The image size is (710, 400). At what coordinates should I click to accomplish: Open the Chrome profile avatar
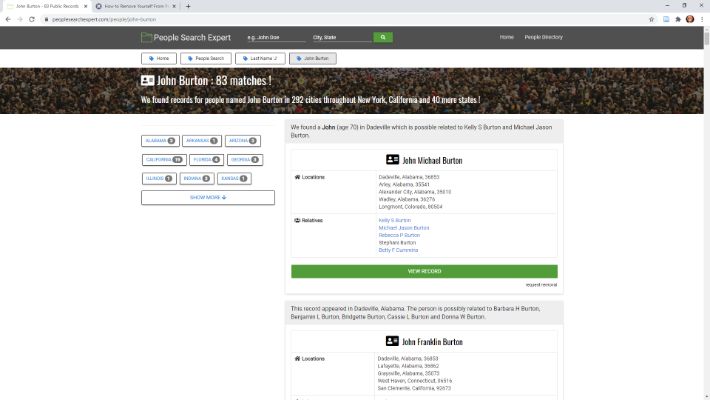coord(690,19)
